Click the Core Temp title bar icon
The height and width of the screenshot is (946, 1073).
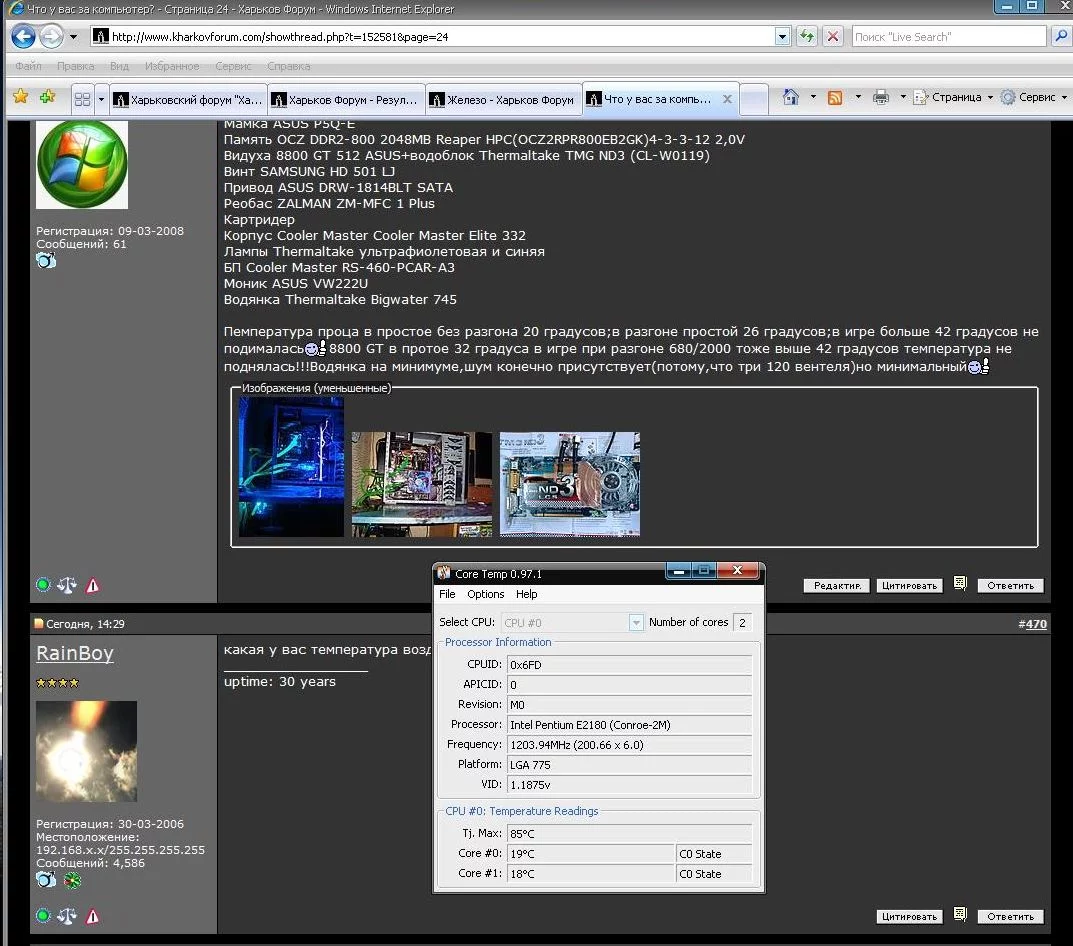(445, 573)
